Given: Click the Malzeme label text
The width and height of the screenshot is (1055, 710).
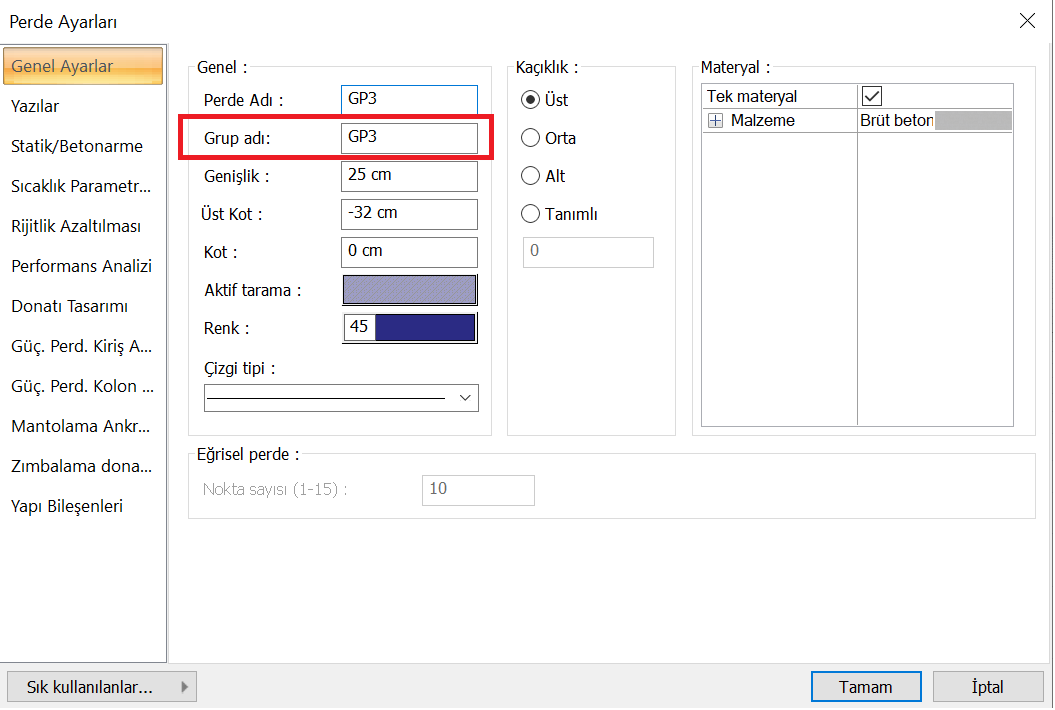Looking at the screenshot, I should click(762, 120).
